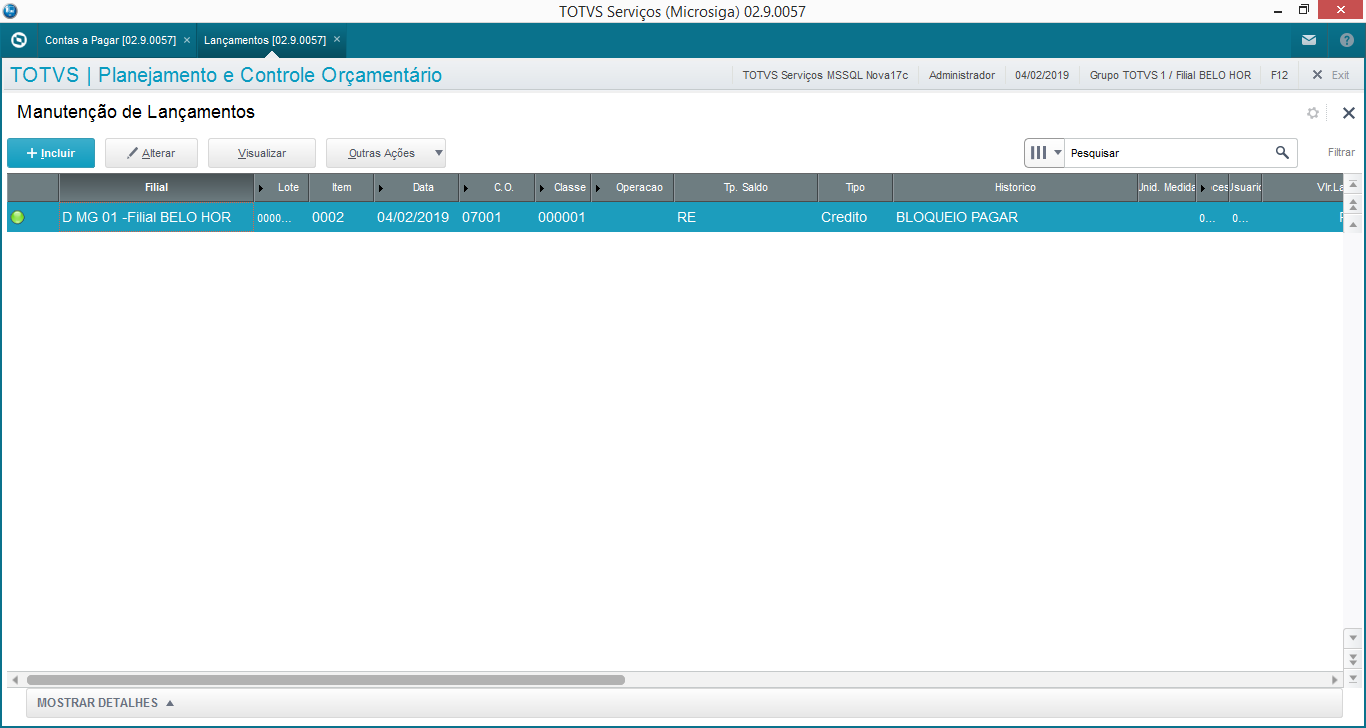Click the Alterar button
The image size is (1366, 728).
point(151,153)
